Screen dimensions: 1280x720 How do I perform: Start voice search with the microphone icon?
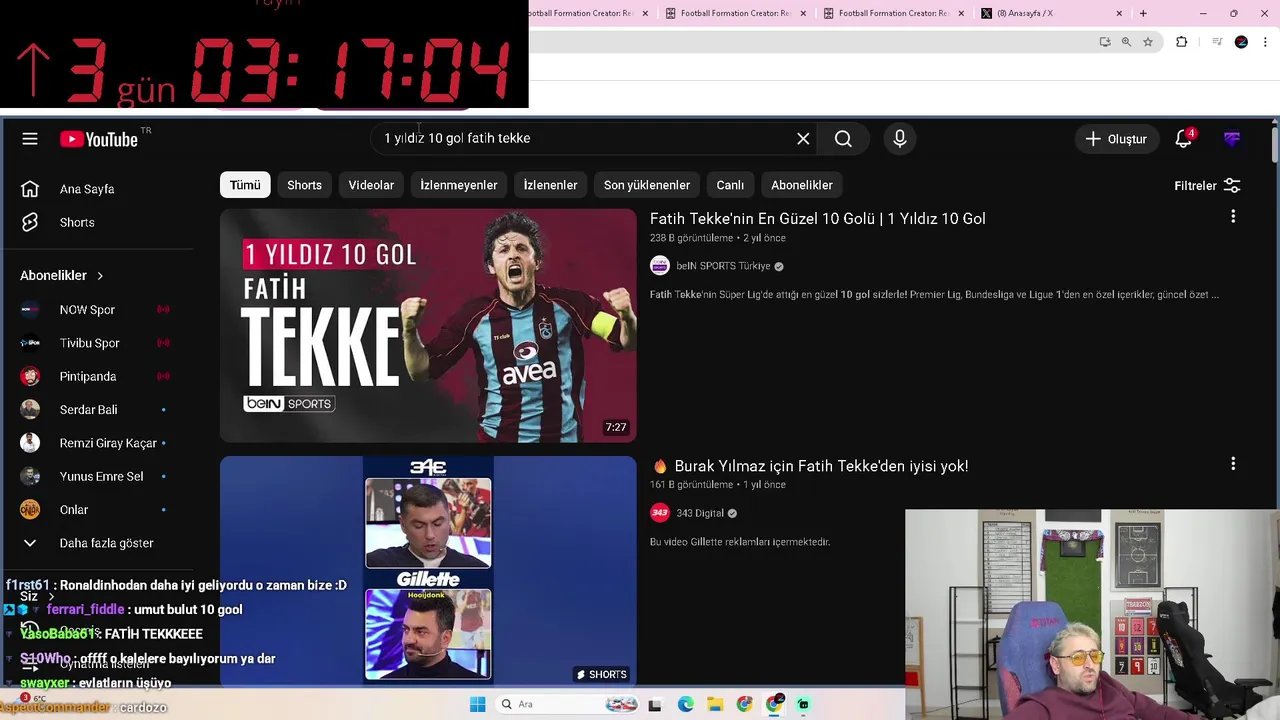[900, 139]
